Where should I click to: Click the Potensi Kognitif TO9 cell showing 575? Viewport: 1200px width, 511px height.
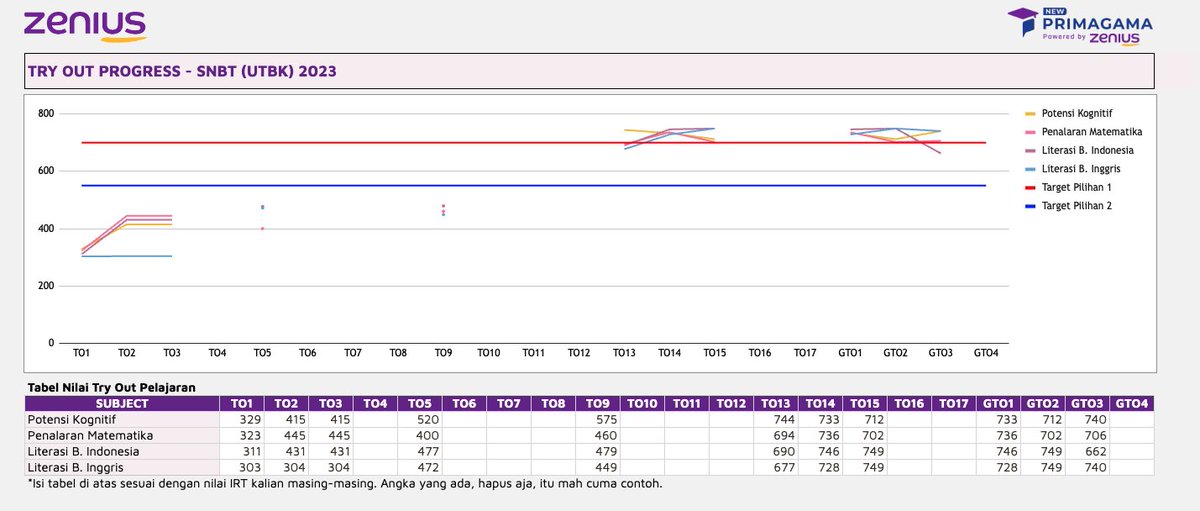[x=597, y=420]
